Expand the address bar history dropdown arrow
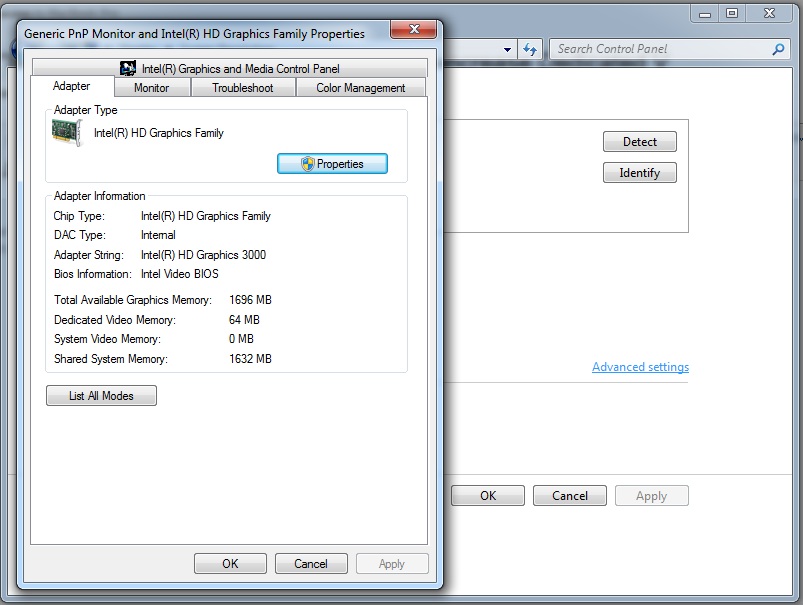 tap(508, 50)
